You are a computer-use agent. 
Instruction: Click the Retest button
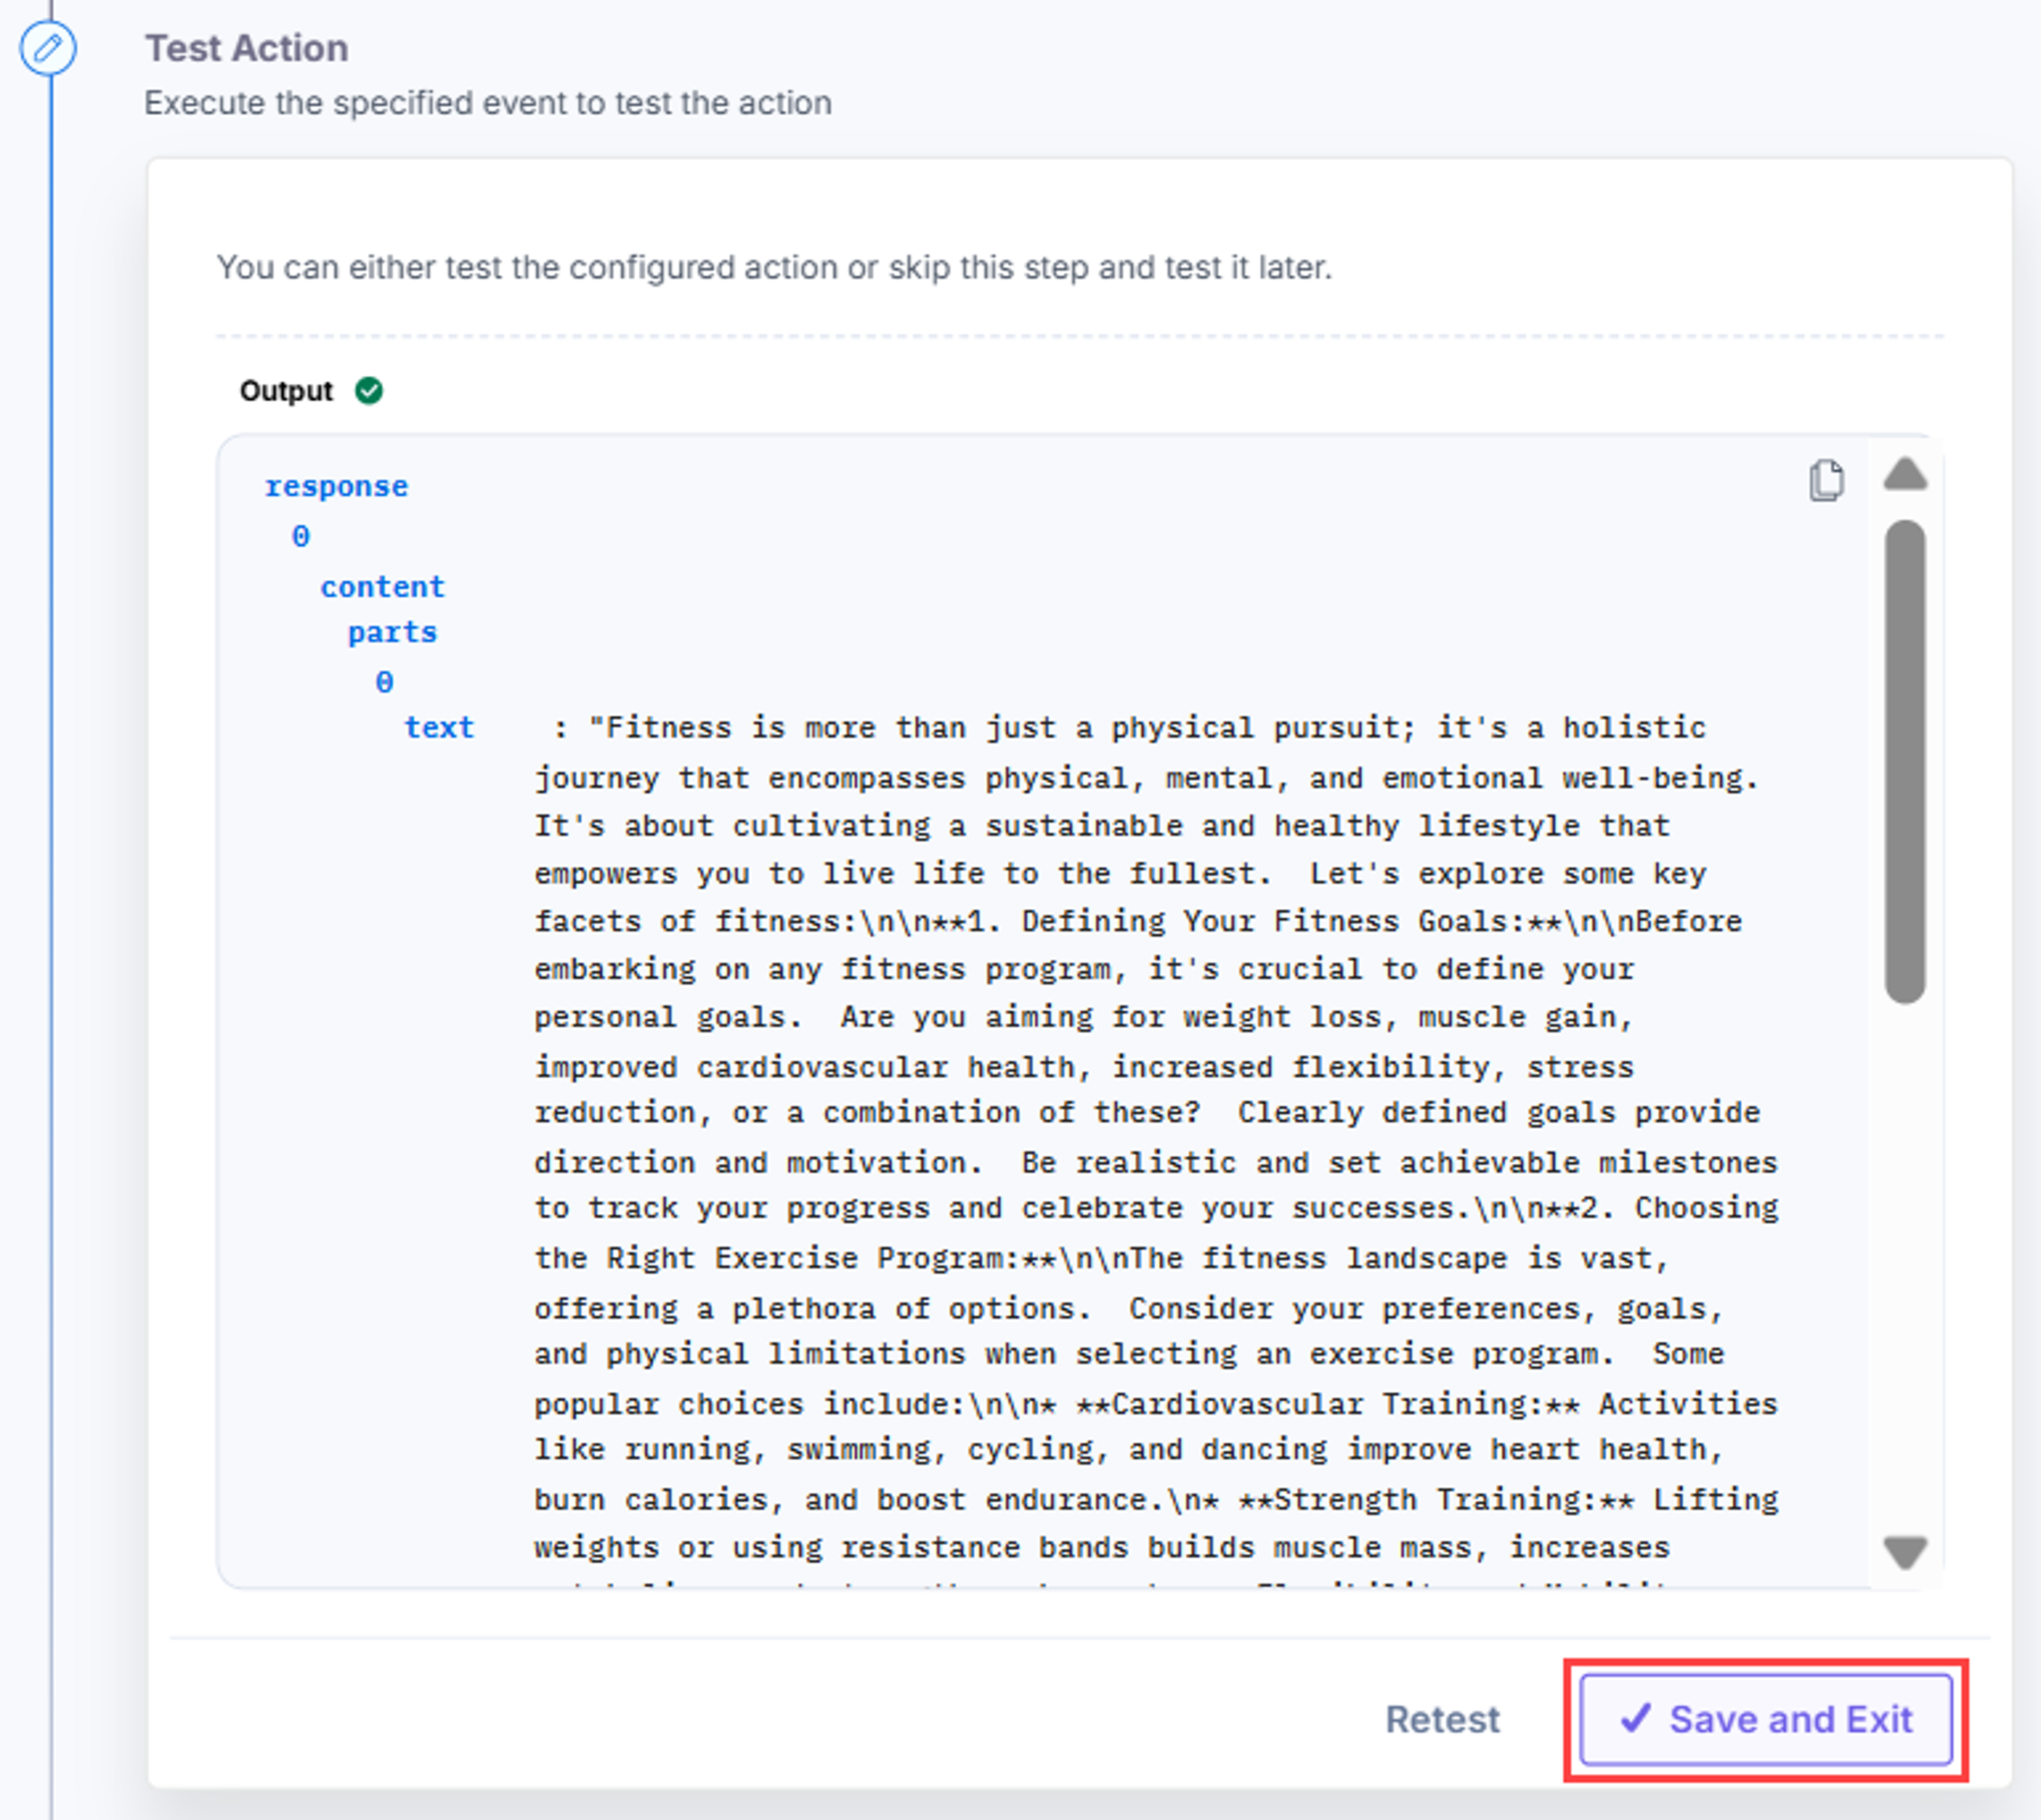[x=1442, y=1719]
